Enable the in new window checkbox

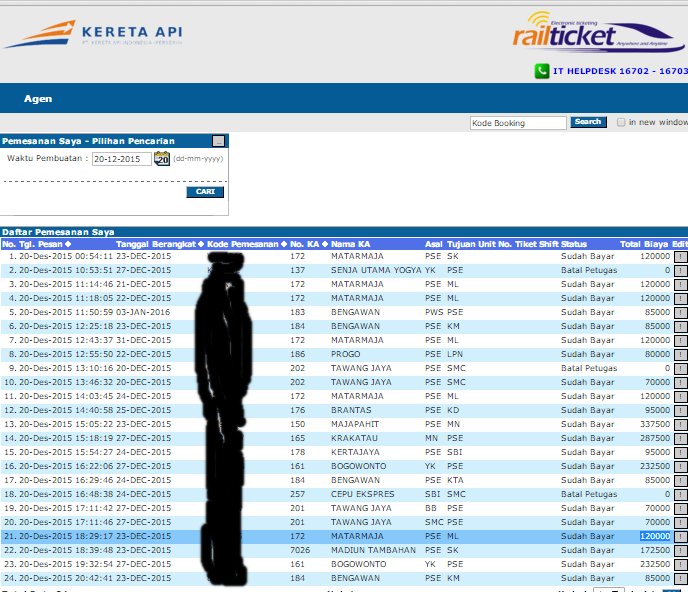click(x=621, y=122)
